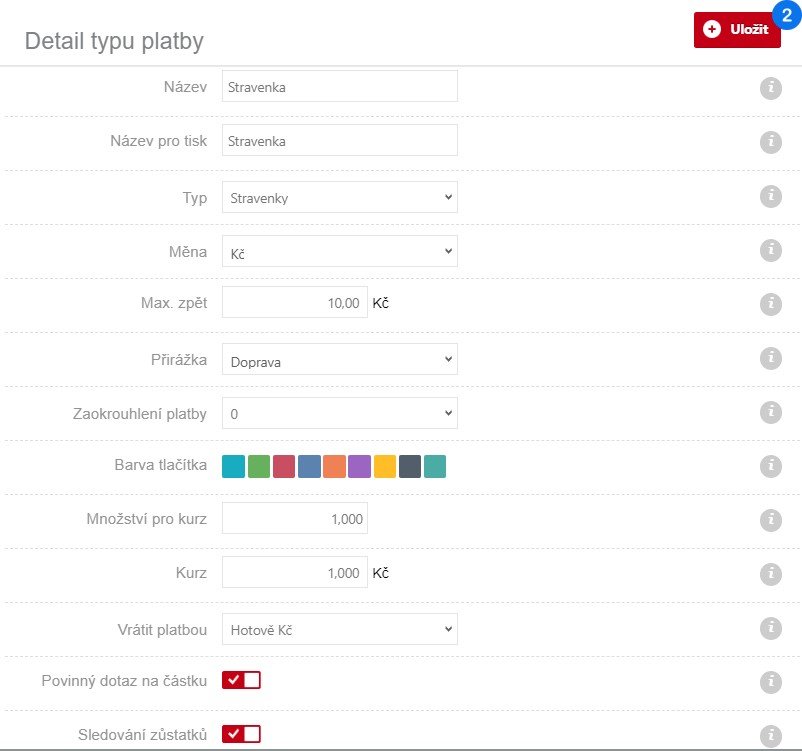Image resolution: width=802 pixels, height=751 pixels.
Task: Click the red Uložit save button
Action: pyautogui.click(x=737, y=30)
